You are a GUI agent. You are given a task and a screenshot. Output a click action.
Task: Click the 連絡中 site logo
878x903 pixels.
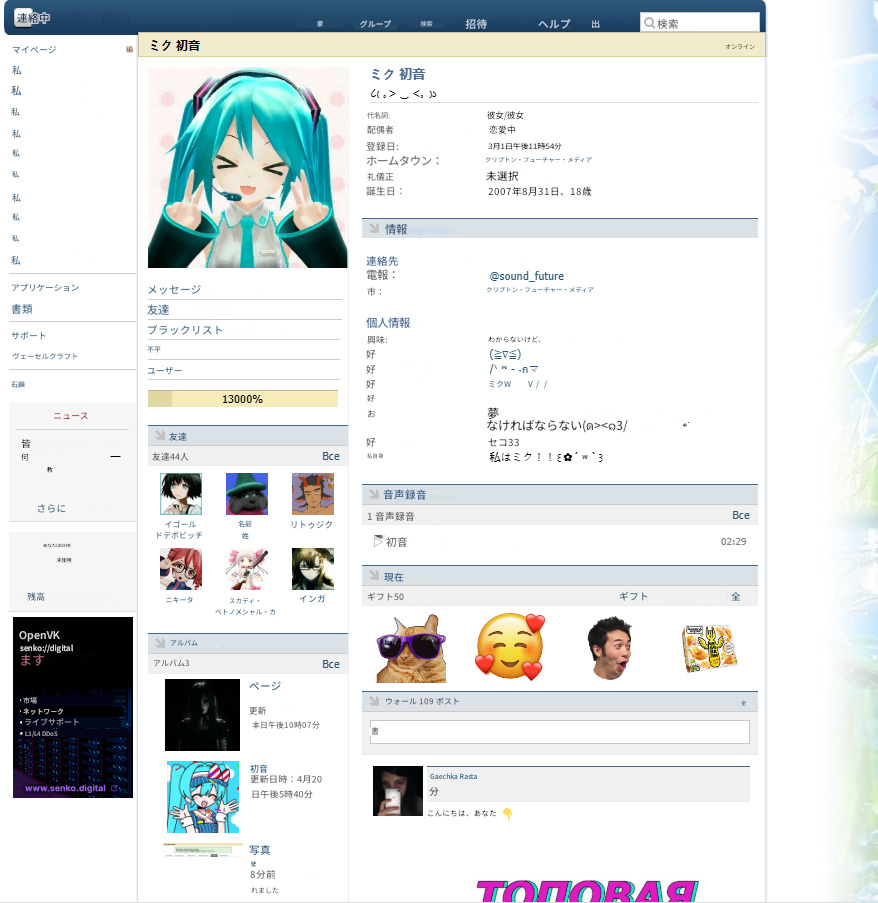coord(33,18)
